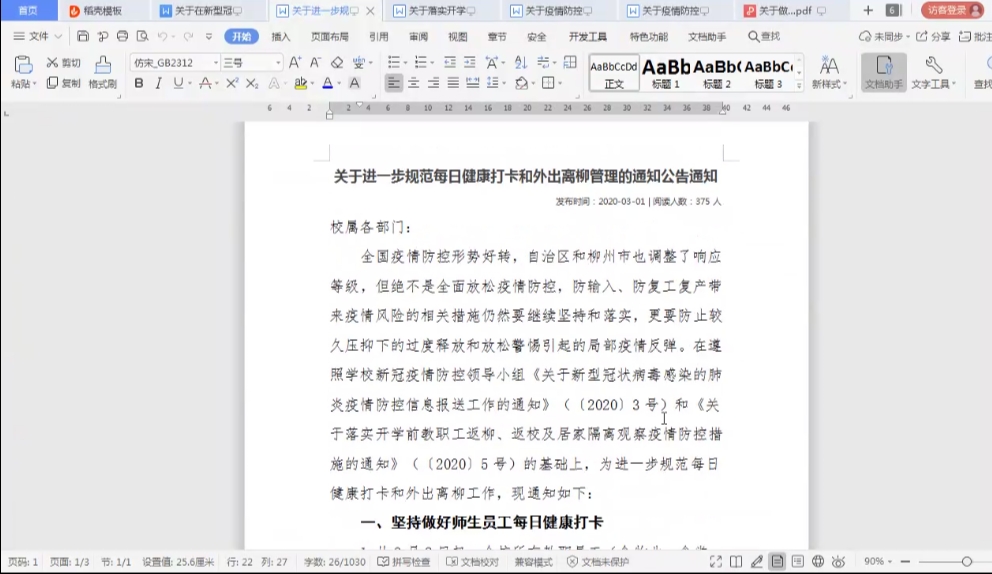This screenshot has width=992, height=574.
Task: Click the increase font size icon
Action: (x=295, y=63)
